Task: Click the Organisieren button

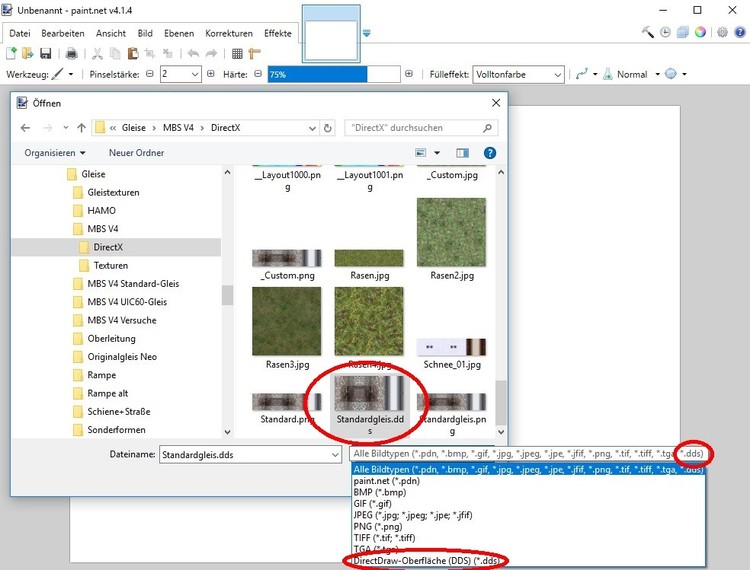Action: pos(55,153)
